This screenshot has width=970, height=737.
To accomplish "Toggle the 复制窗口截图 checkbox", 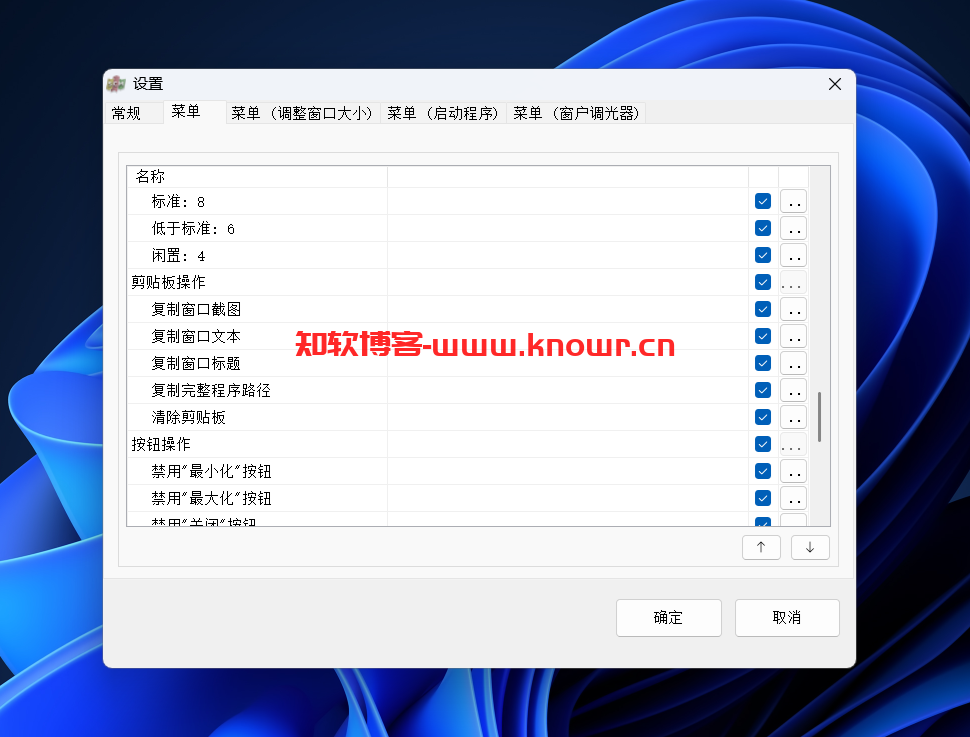I will click(x=763, y=309).
